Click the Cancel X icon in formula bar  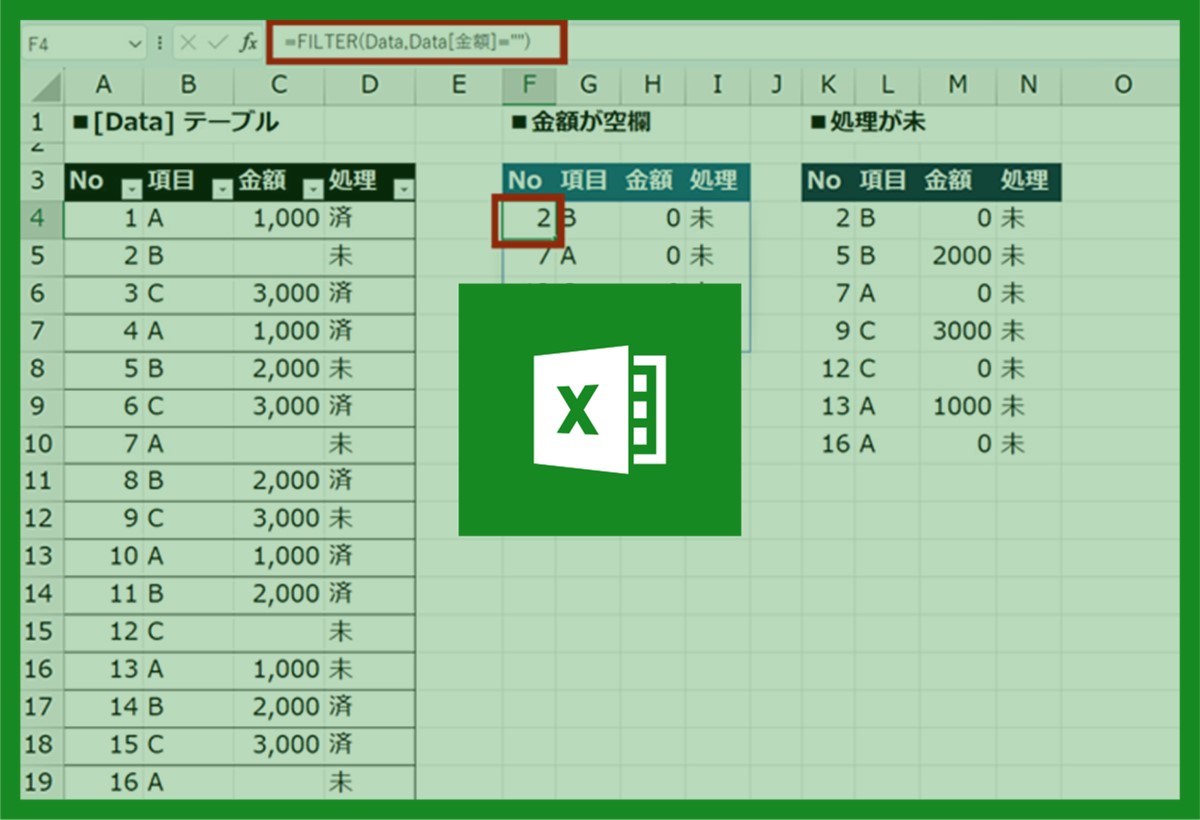[190, 43]
